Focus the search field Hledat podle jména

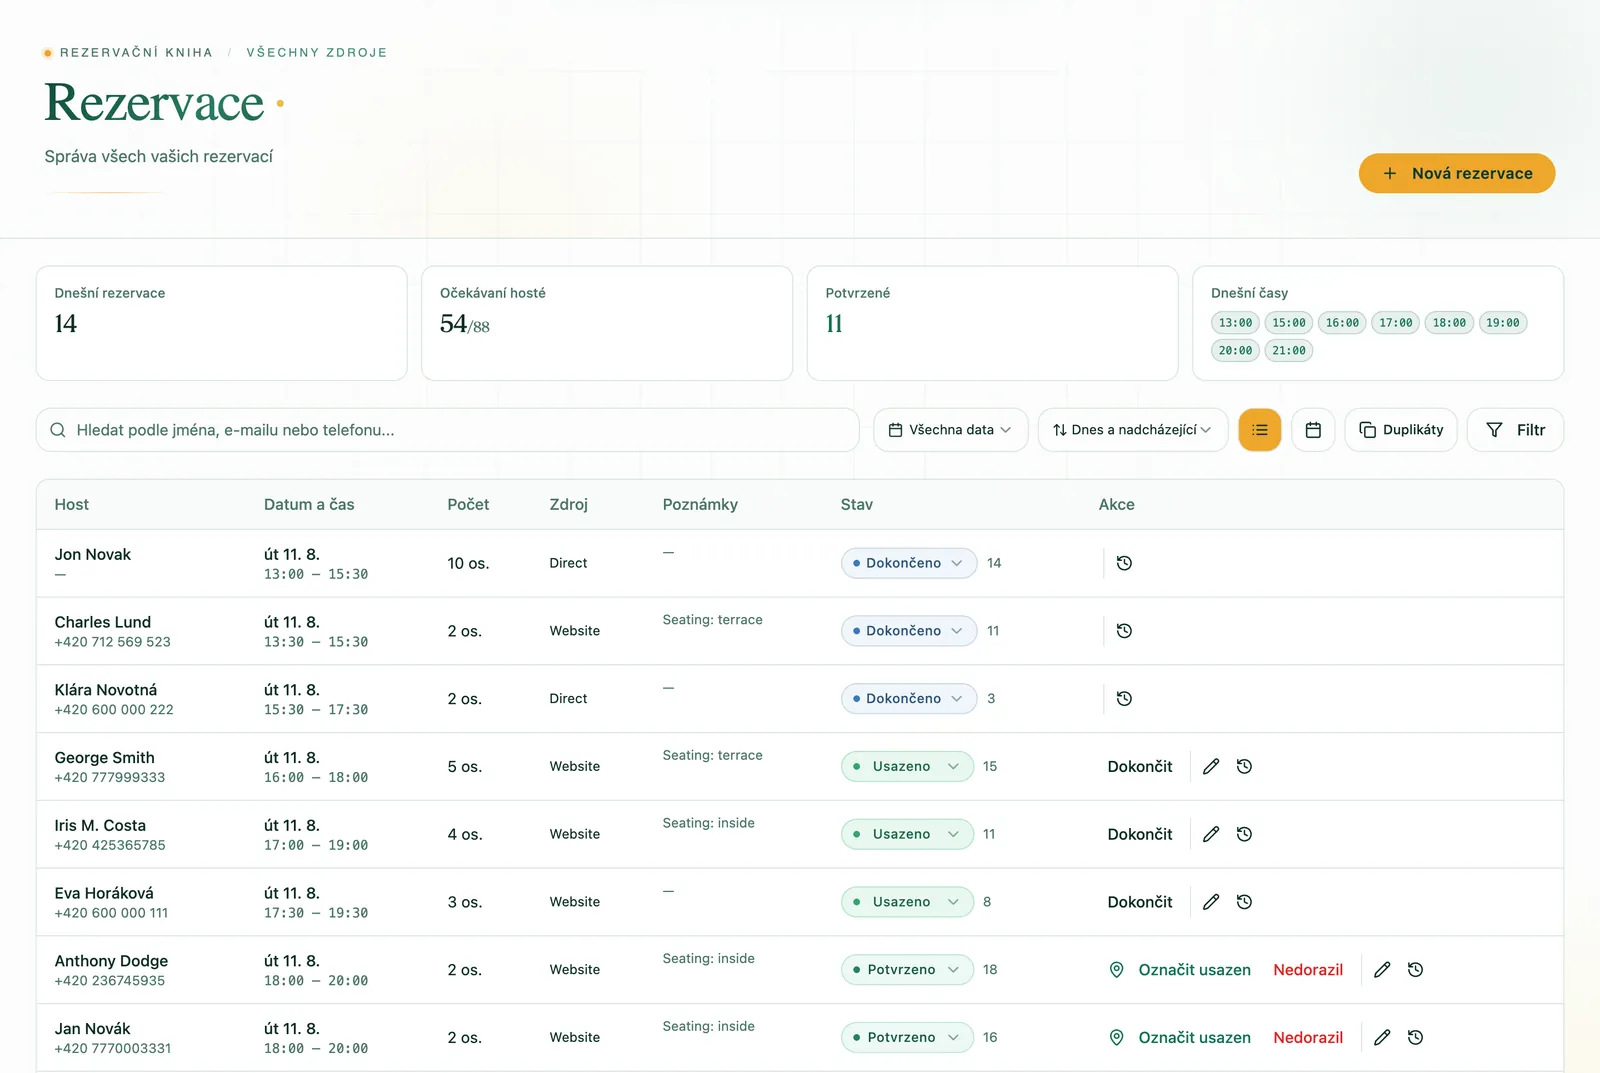click(x=448, y=430)
